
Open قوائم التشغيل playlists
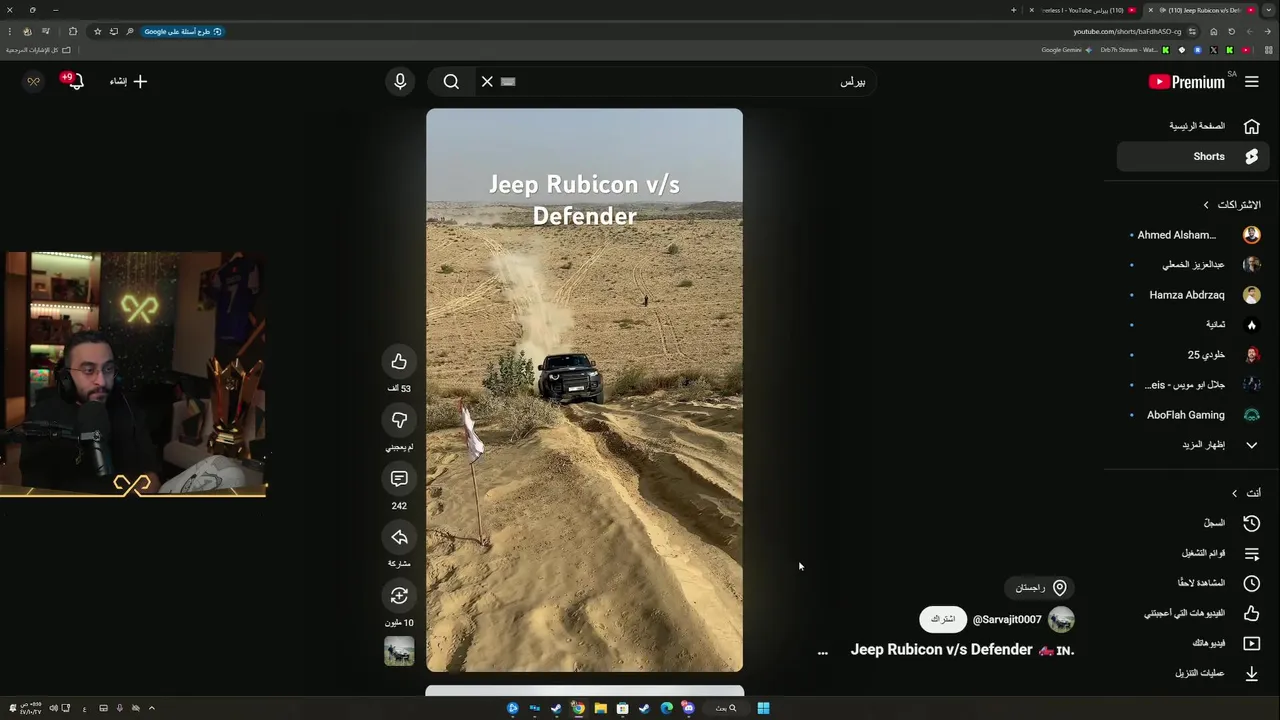1193,553
